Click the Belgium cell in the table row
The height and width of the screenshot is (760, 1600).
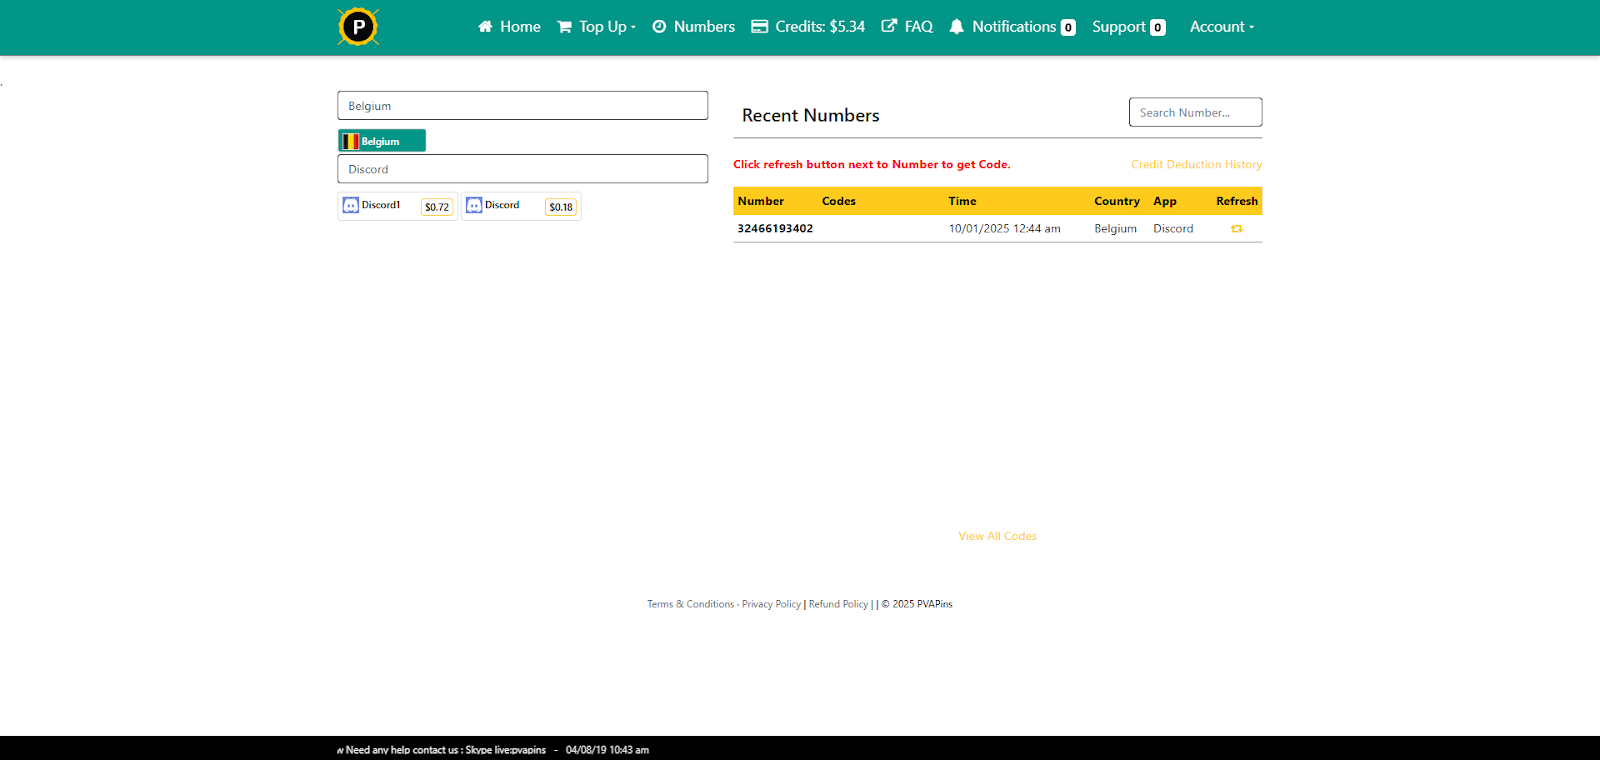pos(1115,229)
